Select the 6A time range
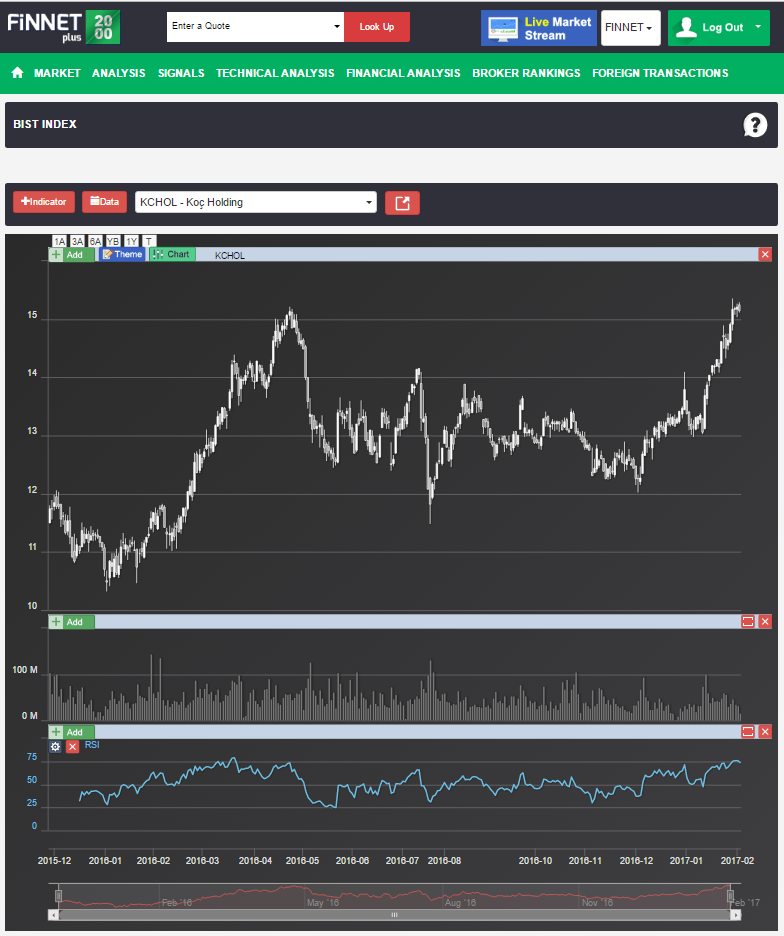Image resolution: width=784 pixels, height=936 pixels. pos(95,241)
